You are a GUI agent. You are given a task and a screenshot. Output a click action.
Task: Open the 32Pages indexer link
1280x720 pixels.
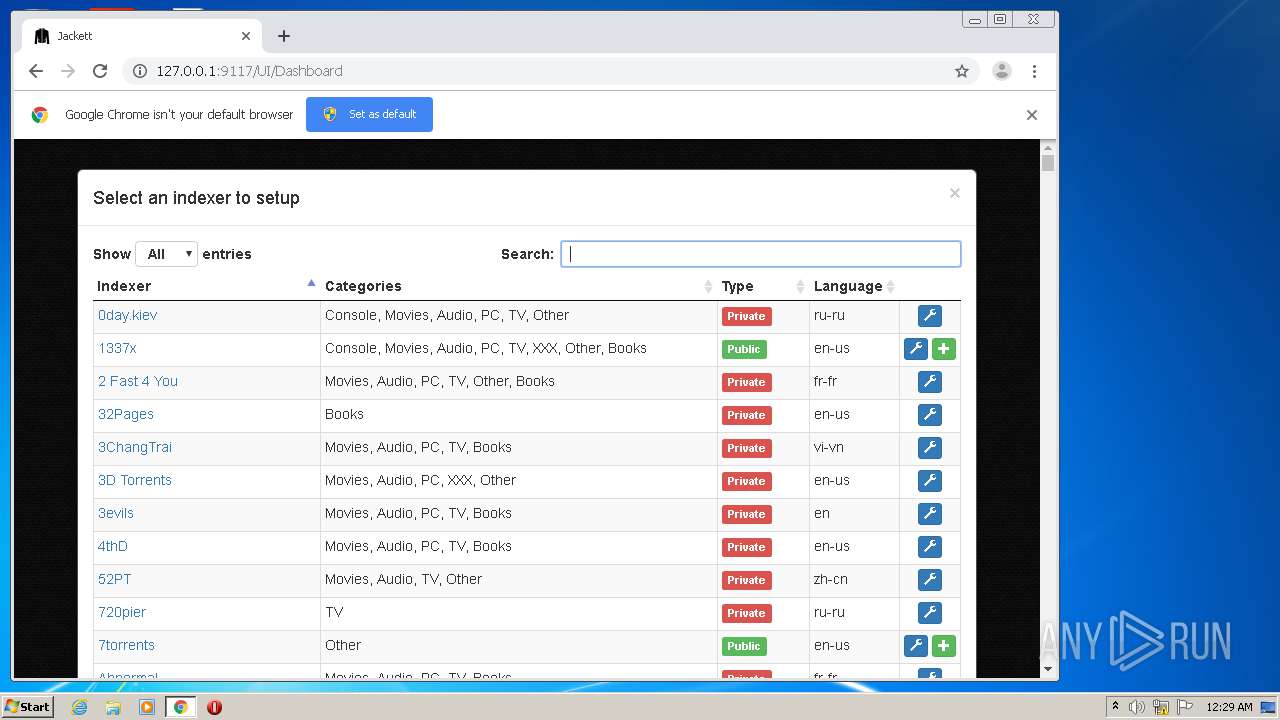[x=126, y=414]
